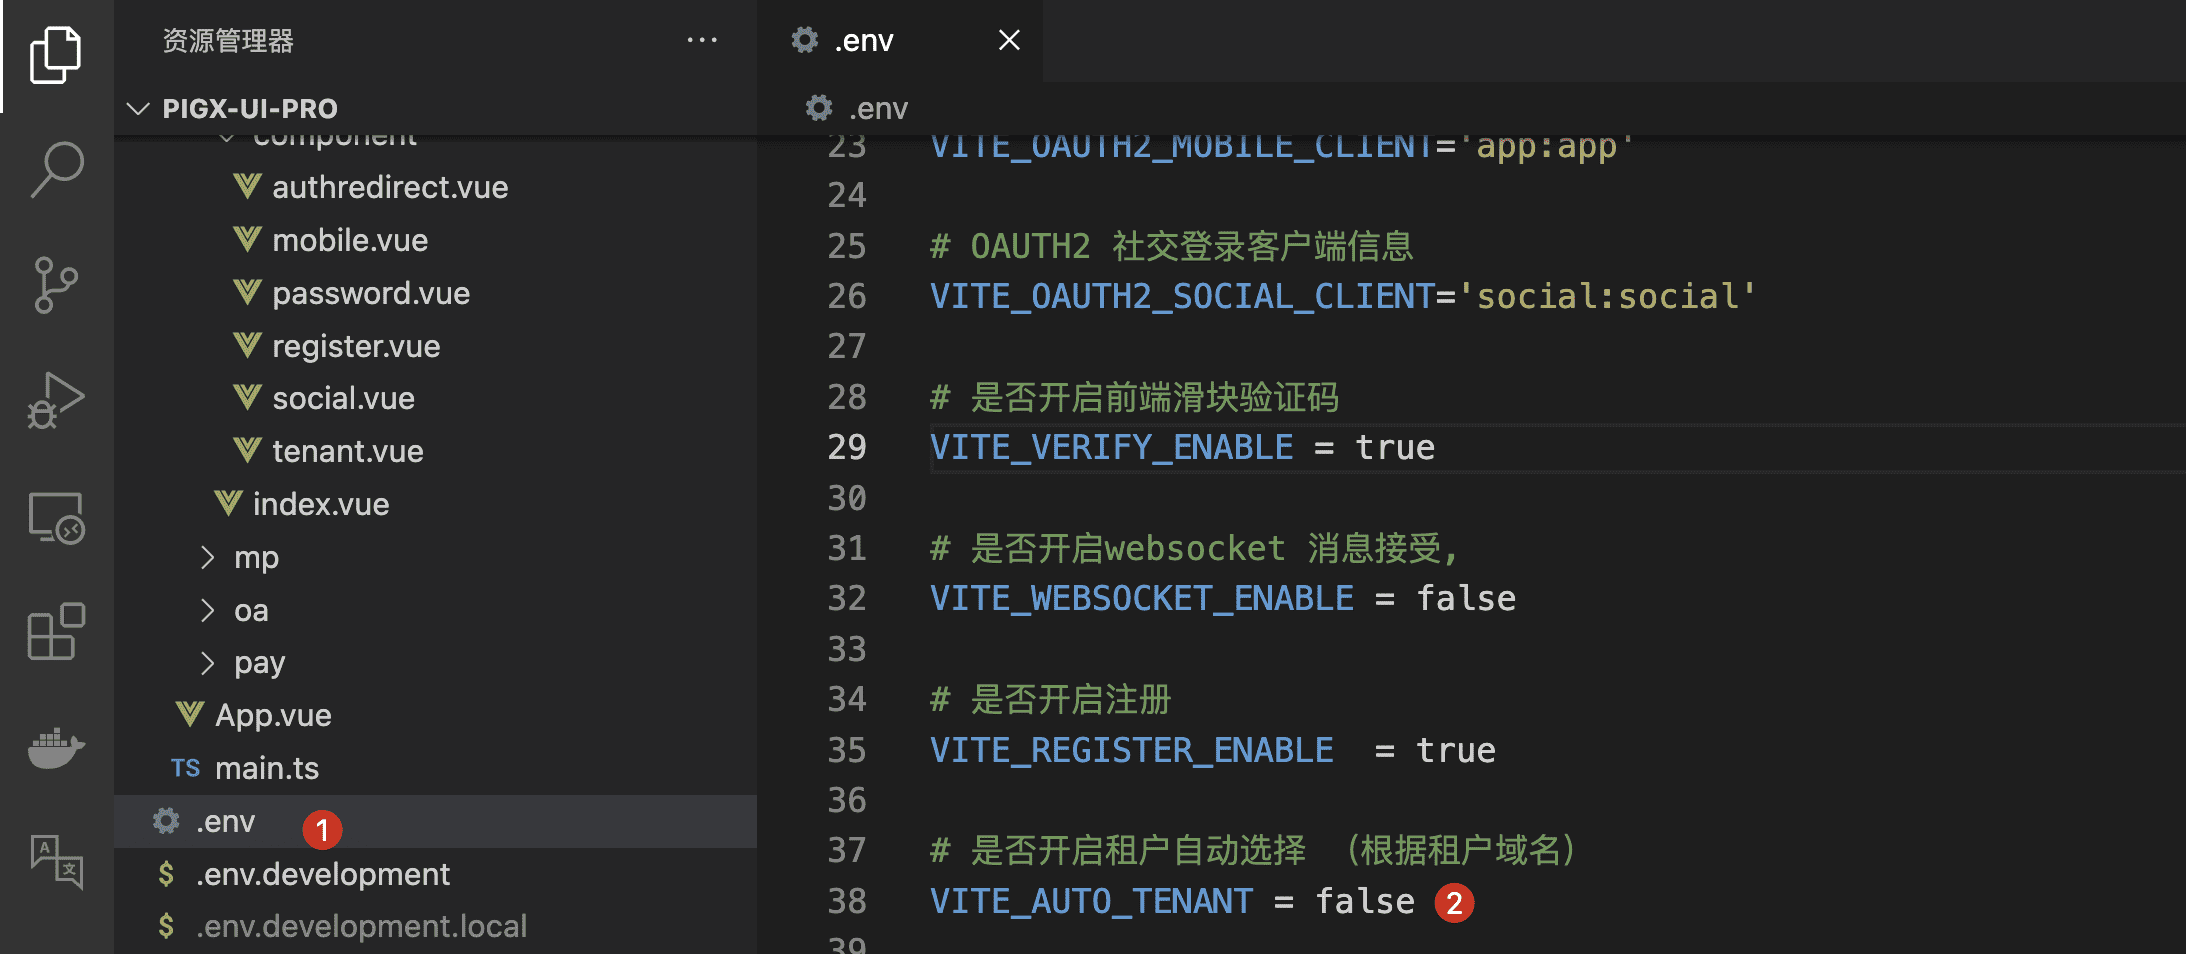Screen dimensions: 2186x954
Task: Open the translation extension icon
Action: pyautogui.click(x=56, y=861)
